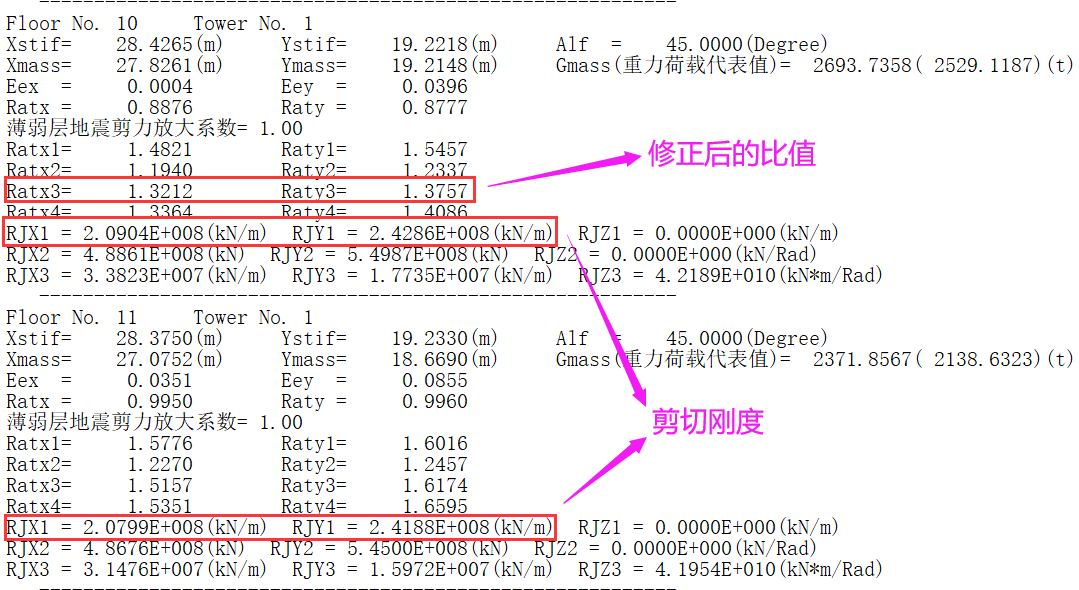Select the RJX1 value 2.0904E+008
Image resolution: width=1079 pixels, height=590 pixels.
point(143,233)
